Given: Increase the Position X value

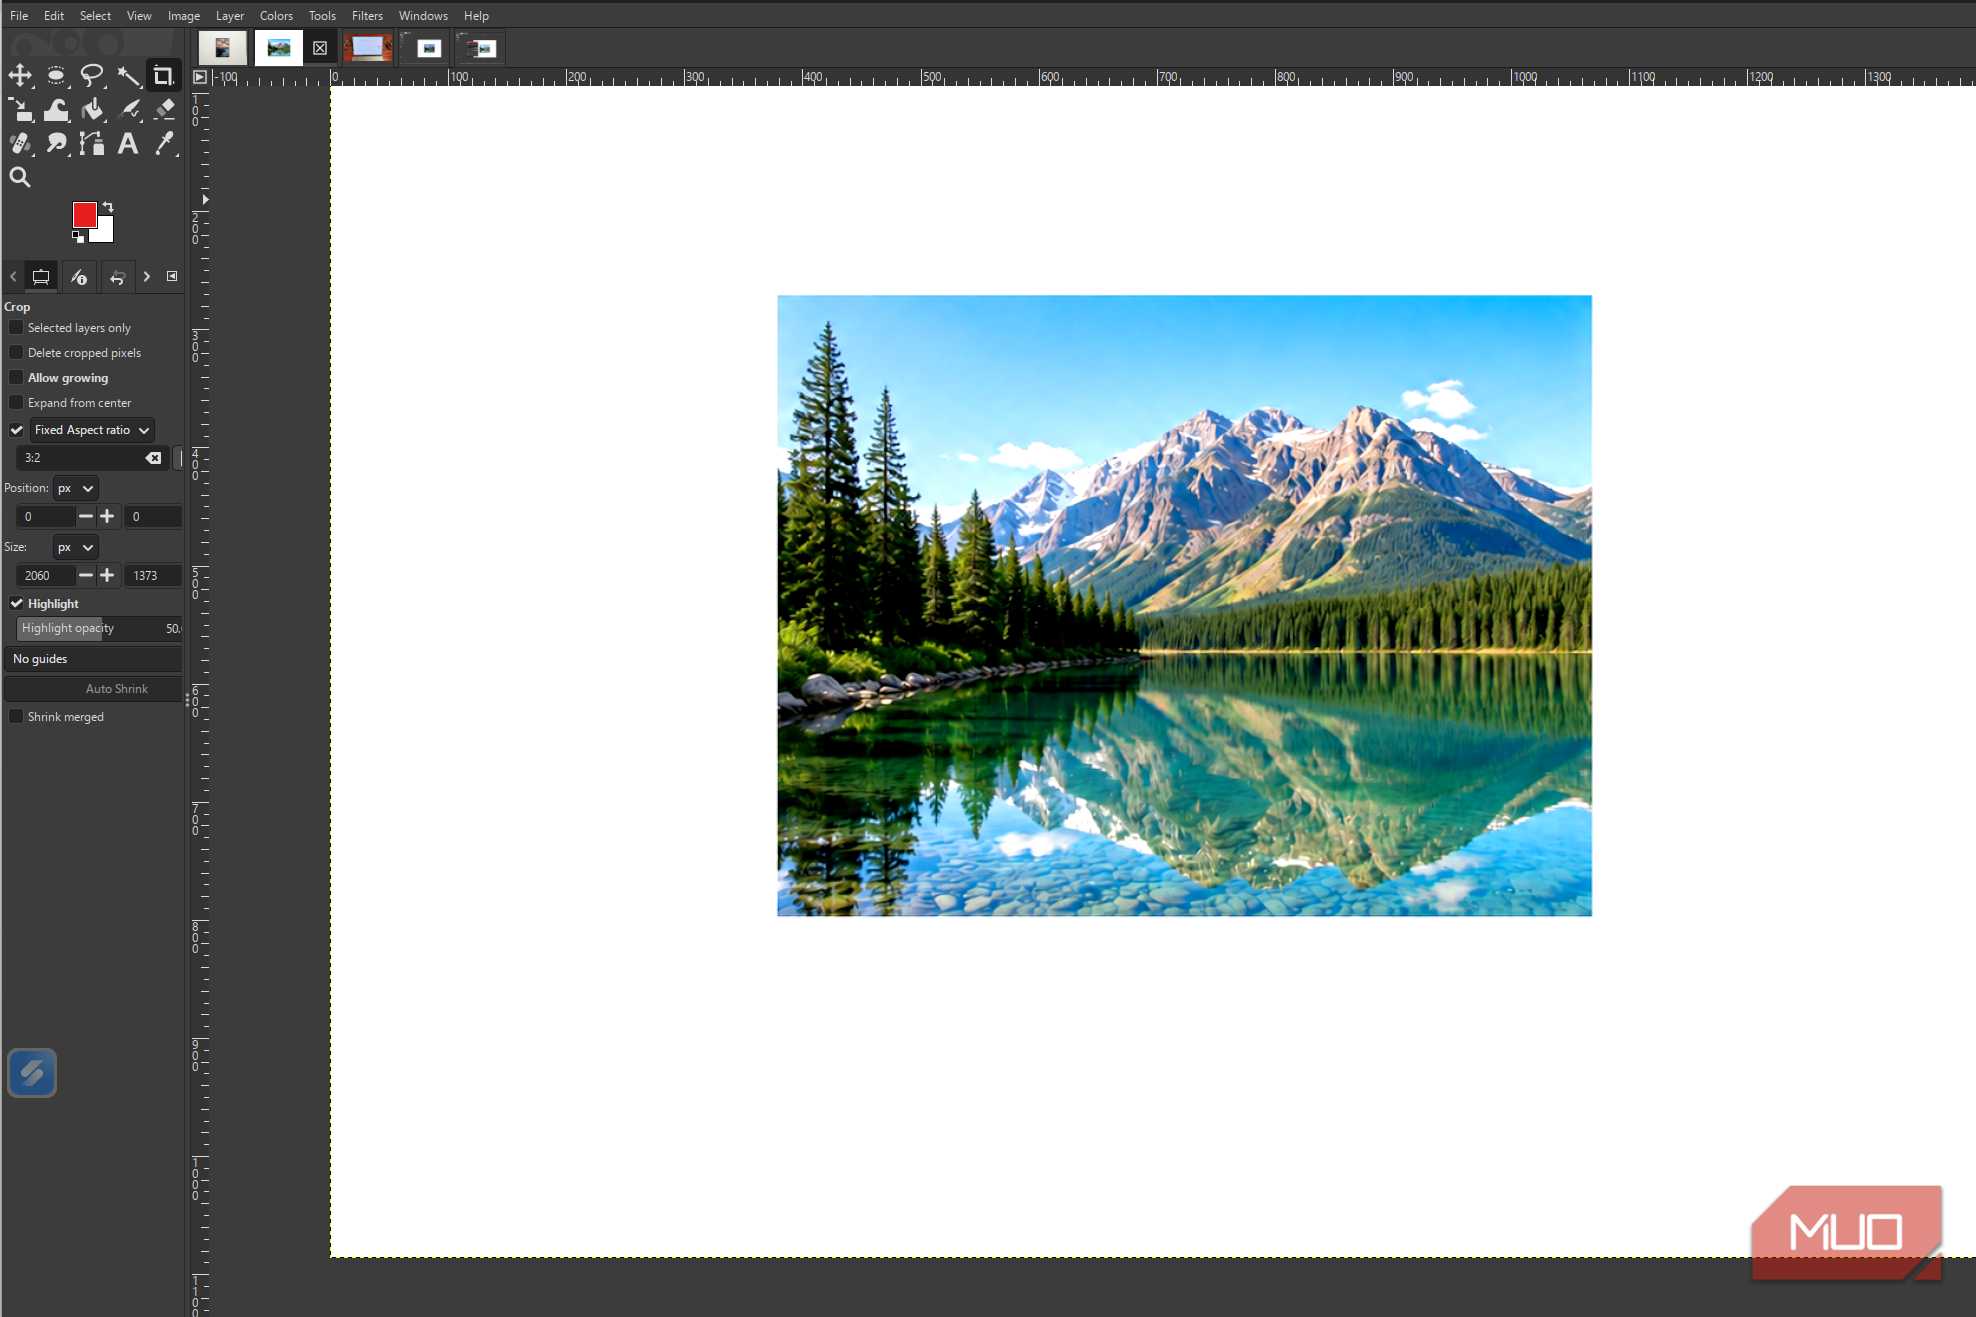Looking at the screenshot, I should [107, 517].
